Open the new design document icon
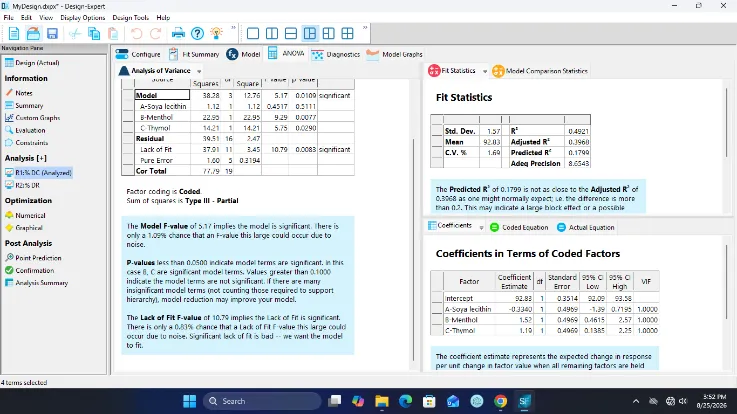Image resolution: width=737 pixels, height=414 pixels. (14, 33)
